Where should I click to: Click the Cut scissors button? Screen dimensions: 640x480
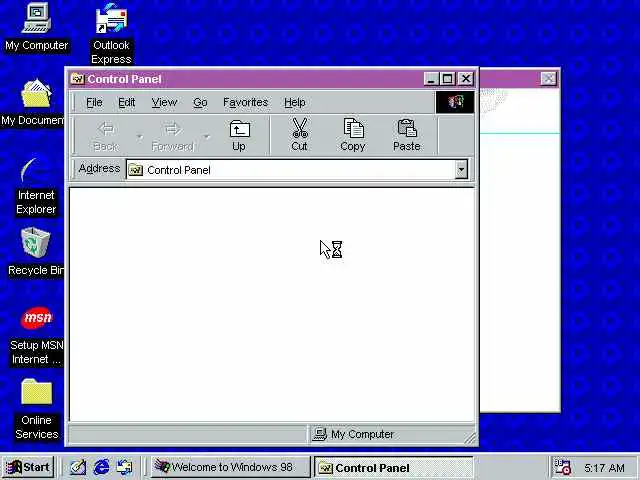click(x=299, y=136)
